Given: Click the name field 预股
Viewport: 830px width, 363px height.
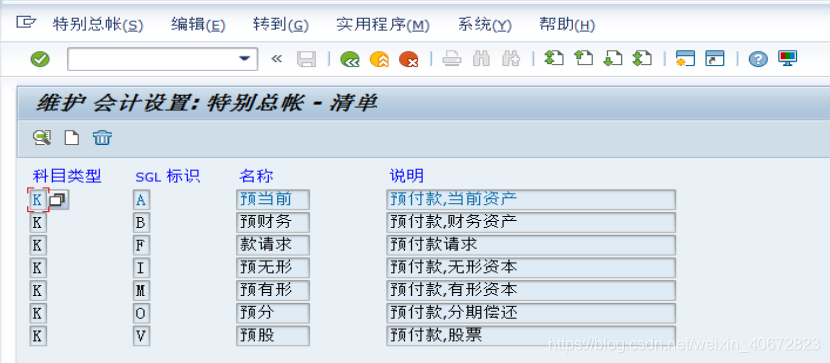Looking at the screenshot, I should coord(273,336).
